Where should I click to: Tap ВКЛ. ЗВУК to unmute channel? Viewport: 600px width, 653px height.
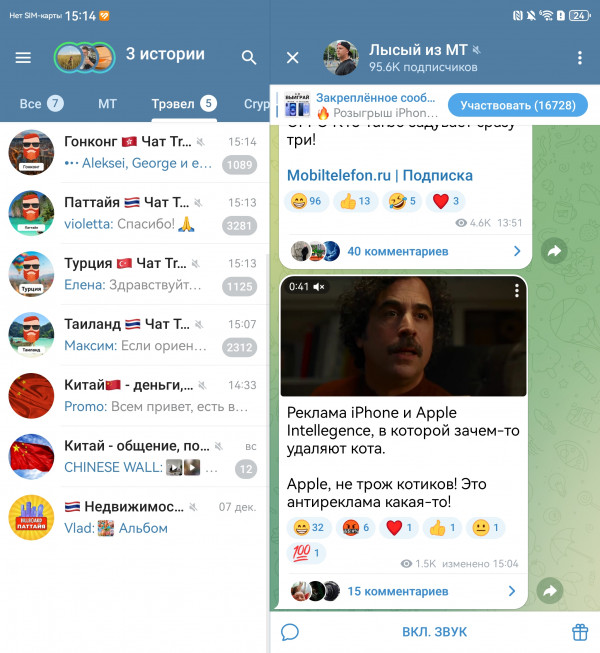point(435,632)
